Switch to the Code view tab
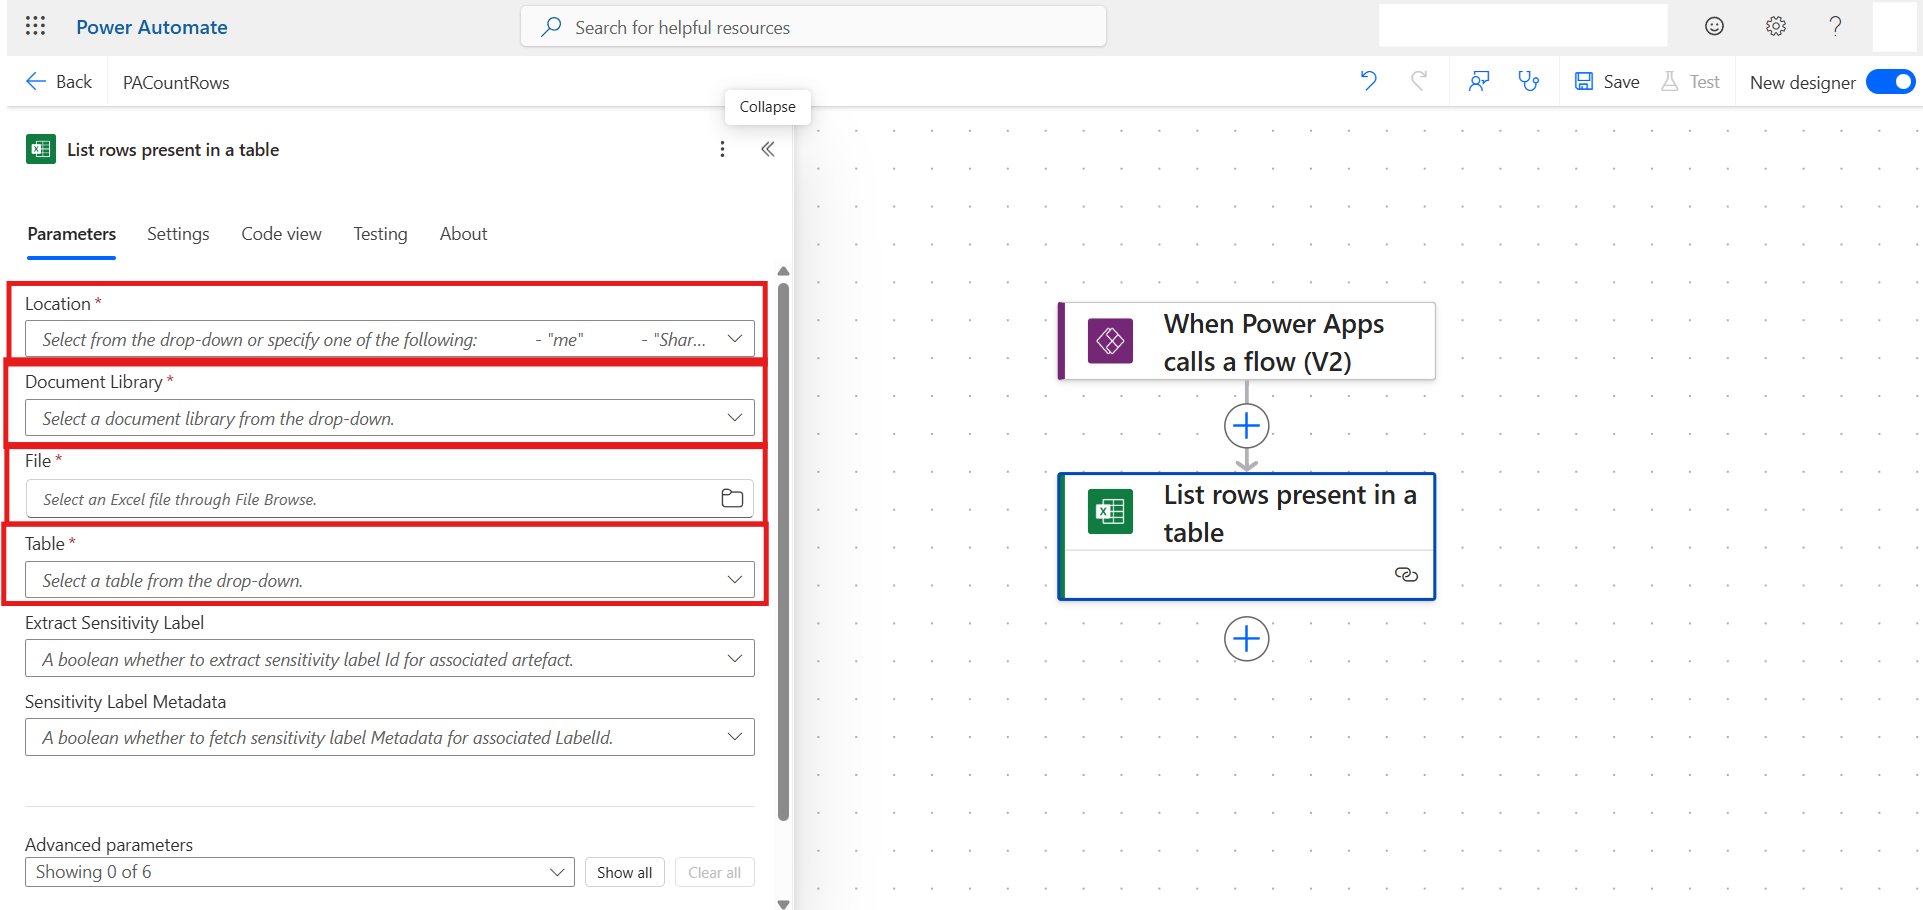The height and width of the screenshot is (910, 1923). [x=281, y=233]
